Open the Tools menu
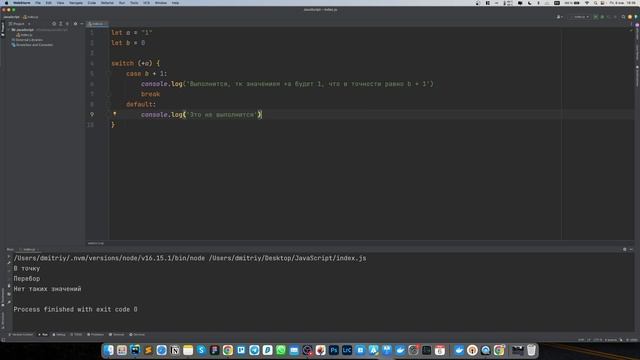The height and width of the screenshot is (360, 640). (x=134, y=3)
